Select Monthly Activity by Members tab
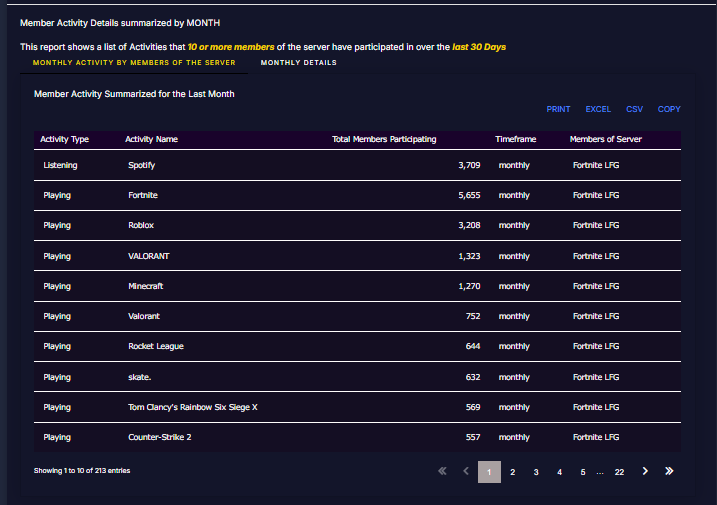 click(134, 63)
